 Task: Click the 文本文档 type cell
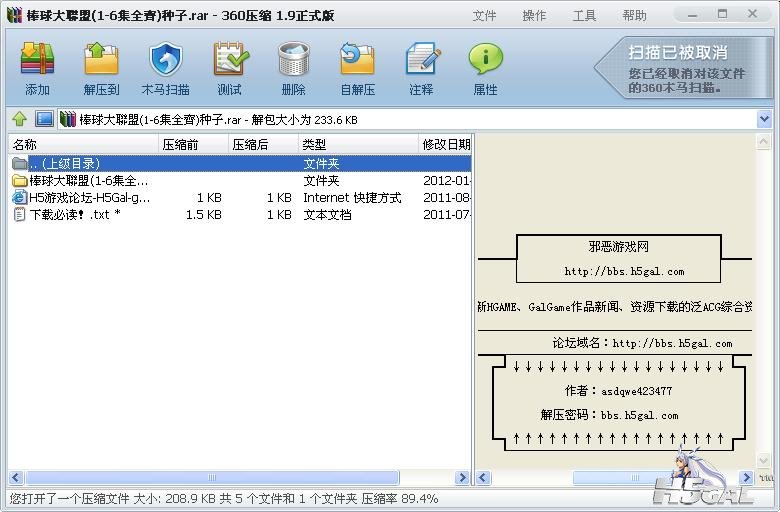click(327, 214)
